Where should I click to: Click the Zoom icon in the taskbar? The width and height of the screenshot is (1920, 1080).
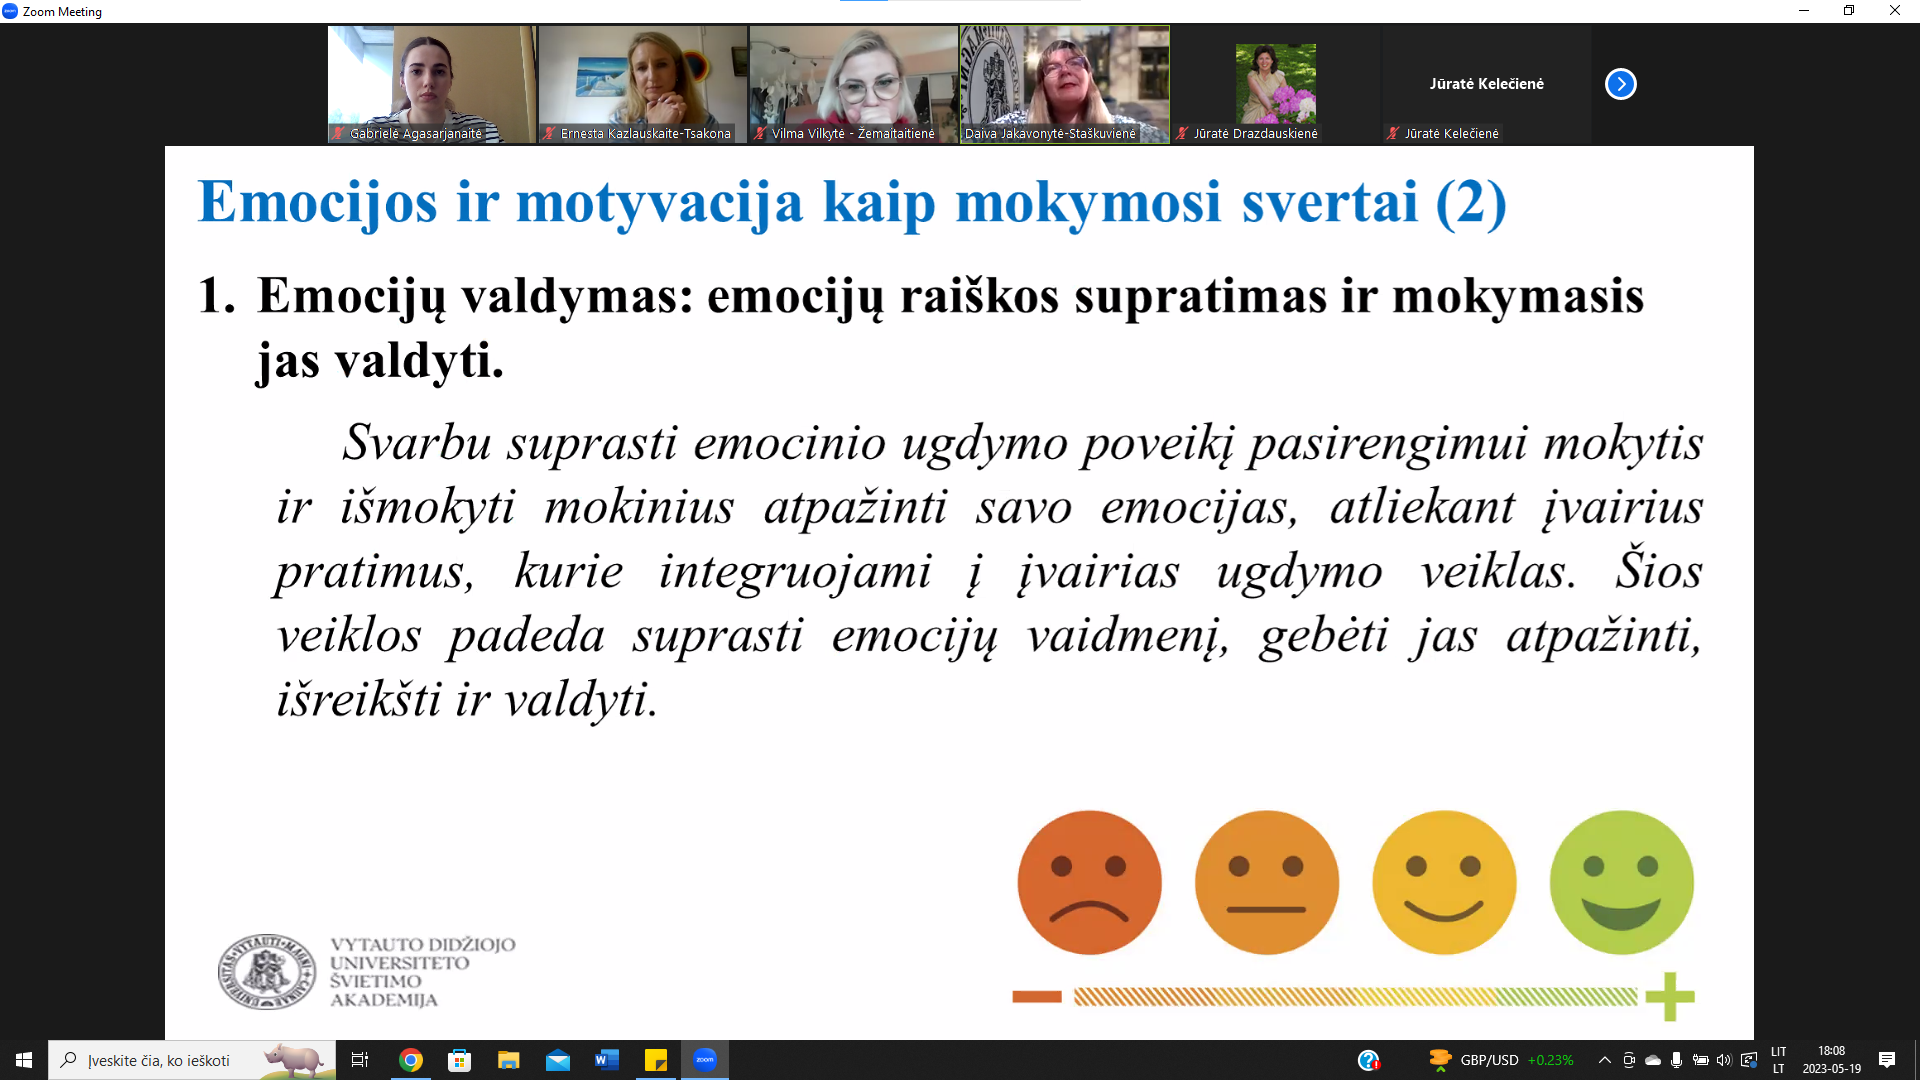pos(705,1060)
